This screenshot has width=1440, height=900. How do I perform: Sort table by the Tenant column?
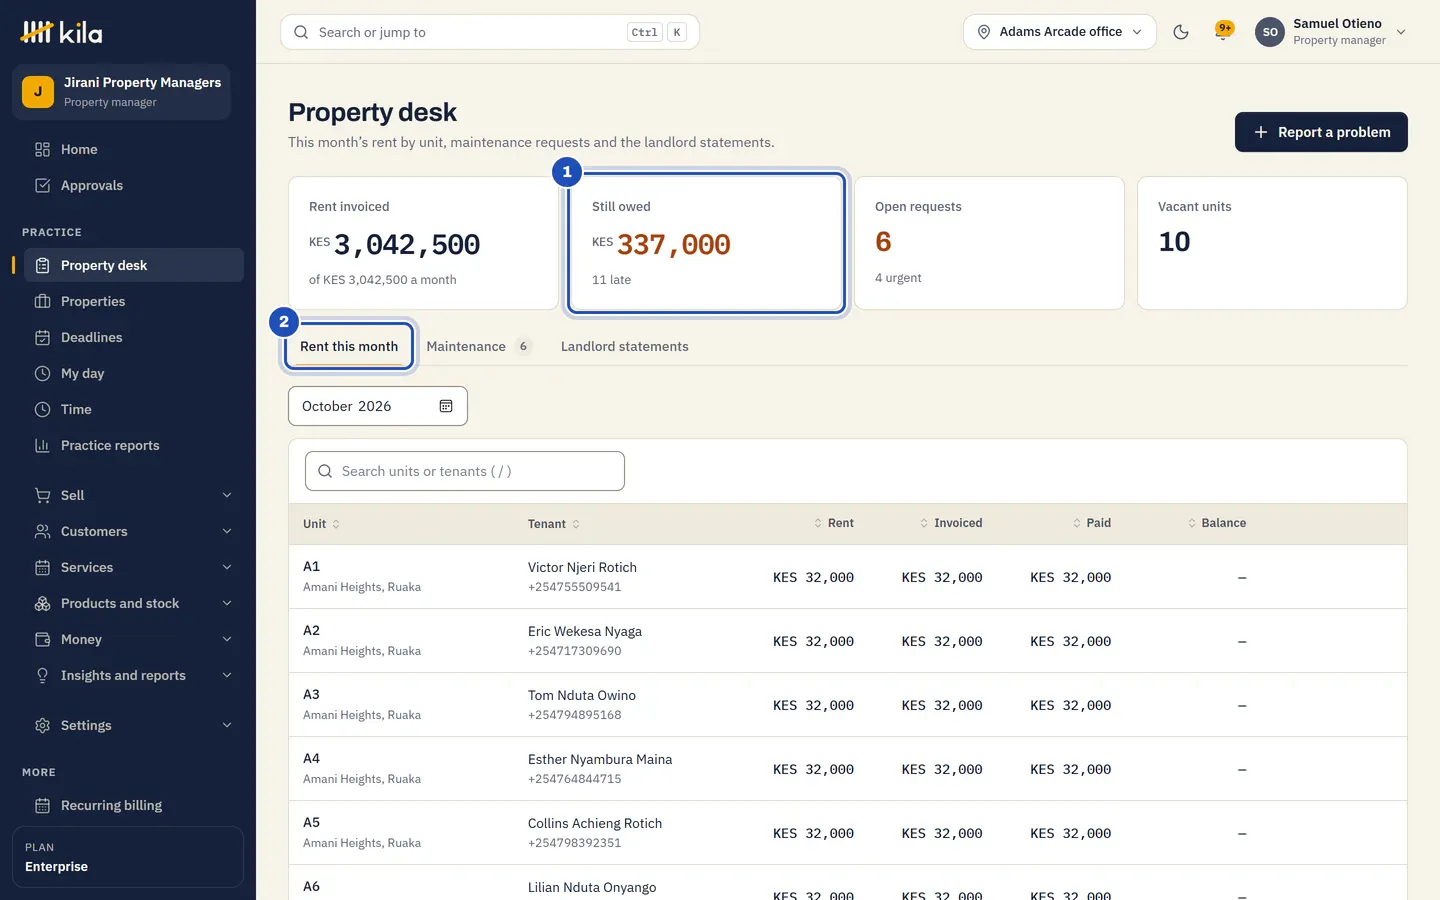pos(554,524)
